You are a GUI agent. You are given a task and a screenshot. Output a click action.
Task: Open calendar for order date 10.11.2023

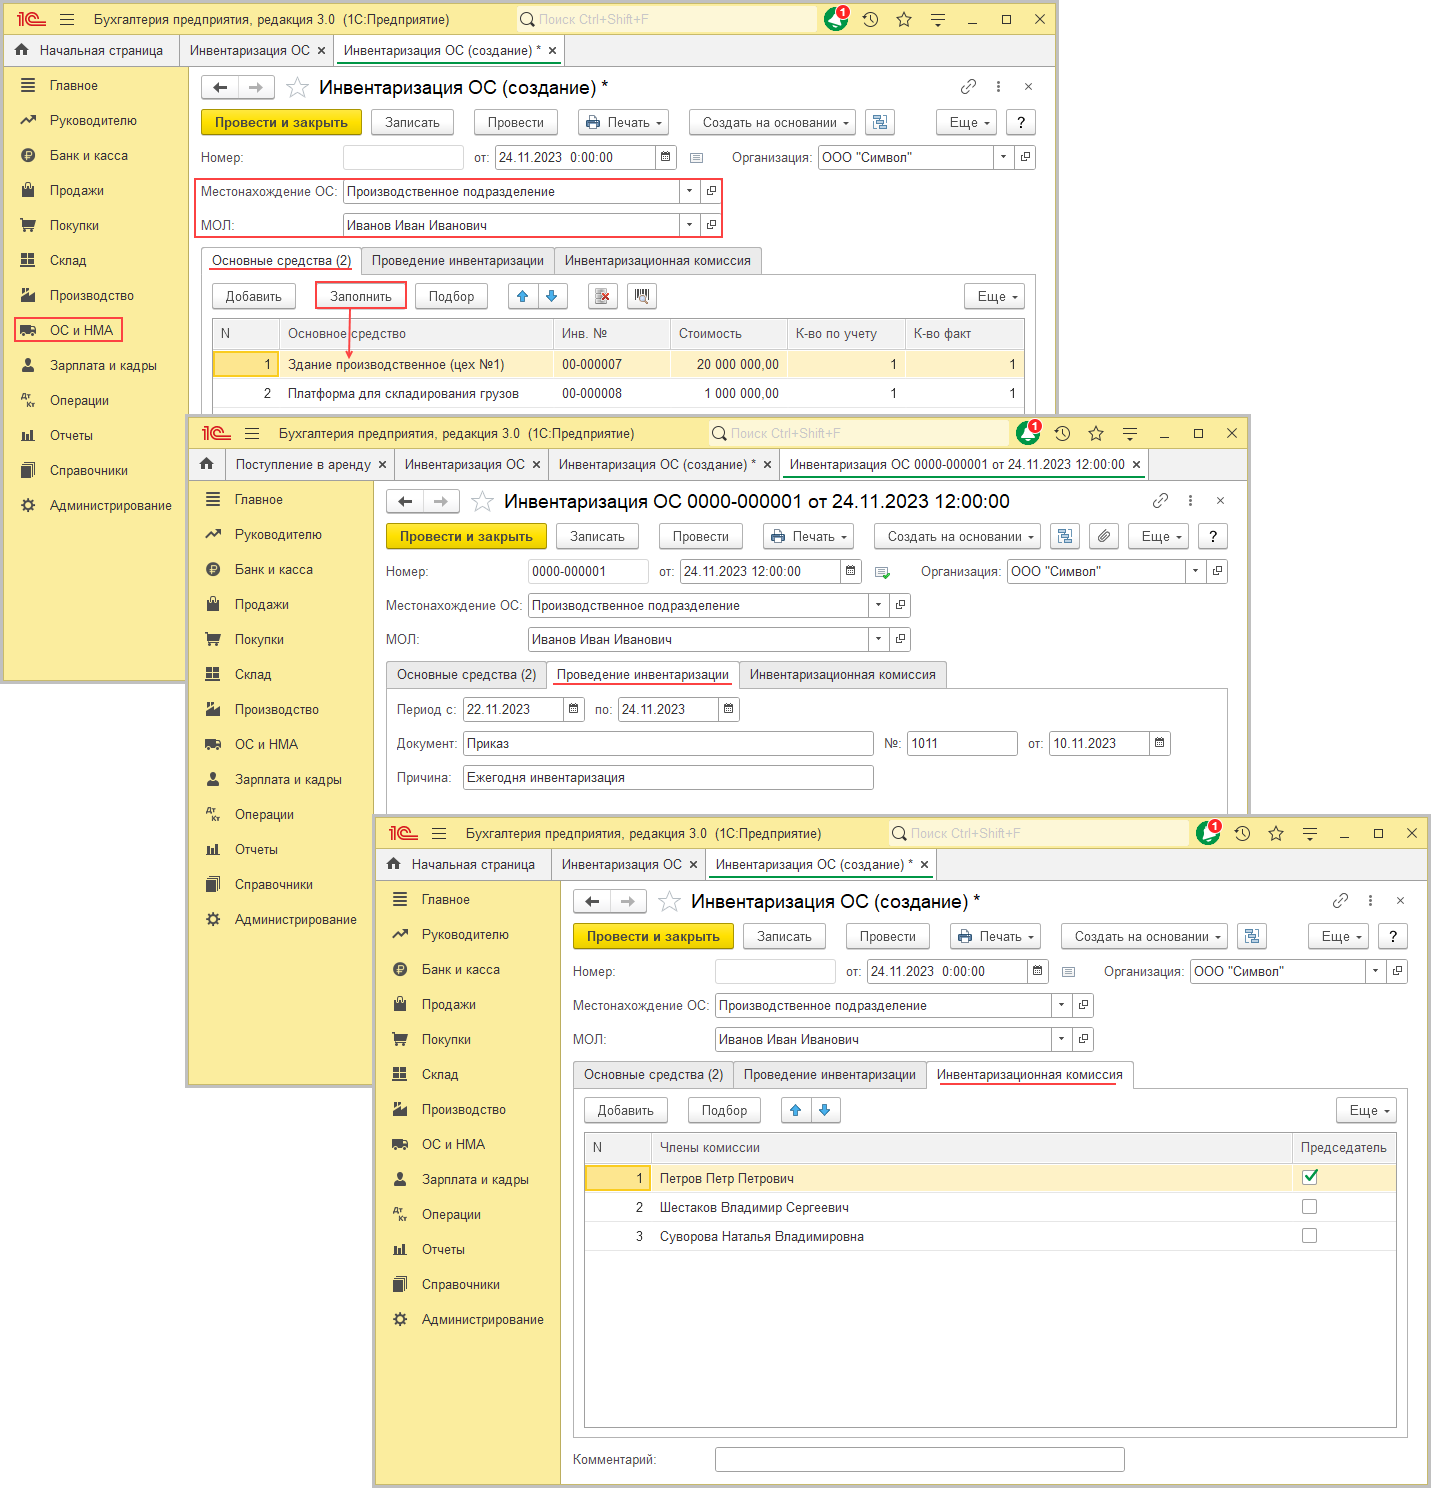pyautogui.click(x=1159, y=743)
